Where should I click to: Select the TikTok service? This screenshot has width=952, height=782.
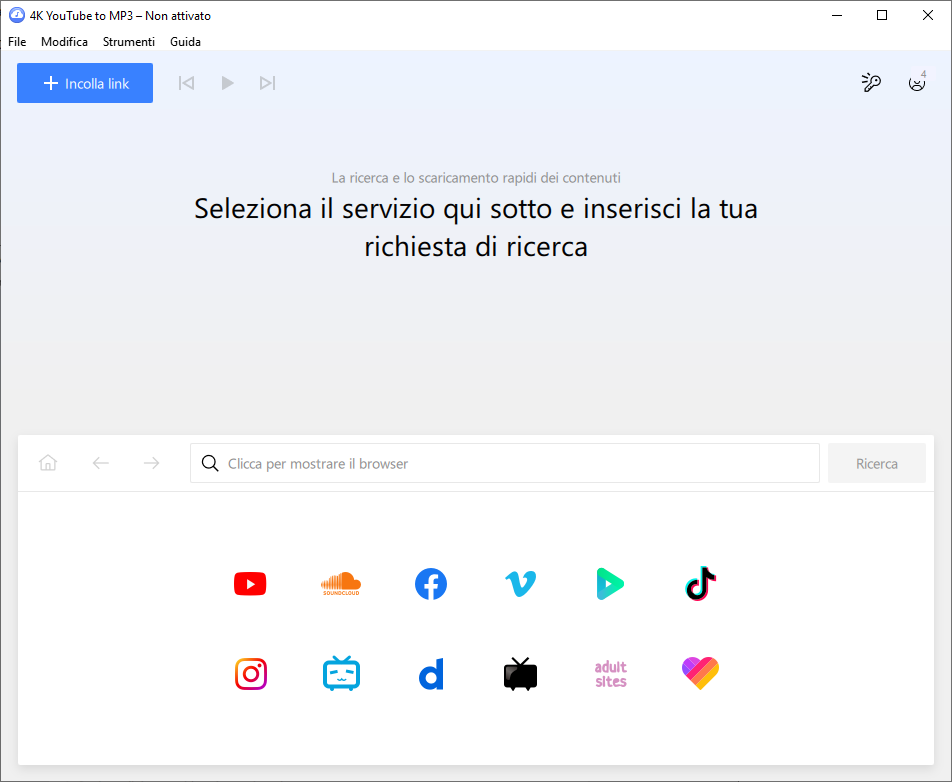click(701, 584)
